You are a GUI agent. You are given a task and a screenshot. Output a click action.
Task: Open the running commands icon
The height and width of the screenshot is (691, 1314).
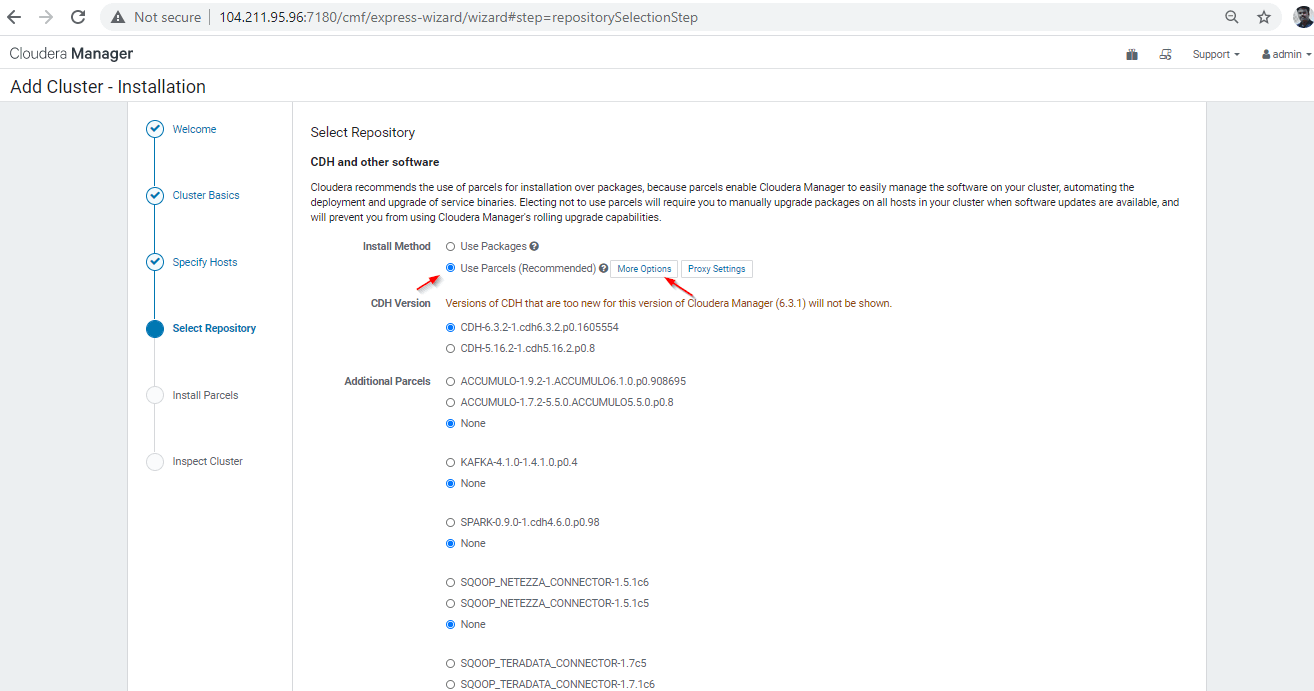point(1165,54)
